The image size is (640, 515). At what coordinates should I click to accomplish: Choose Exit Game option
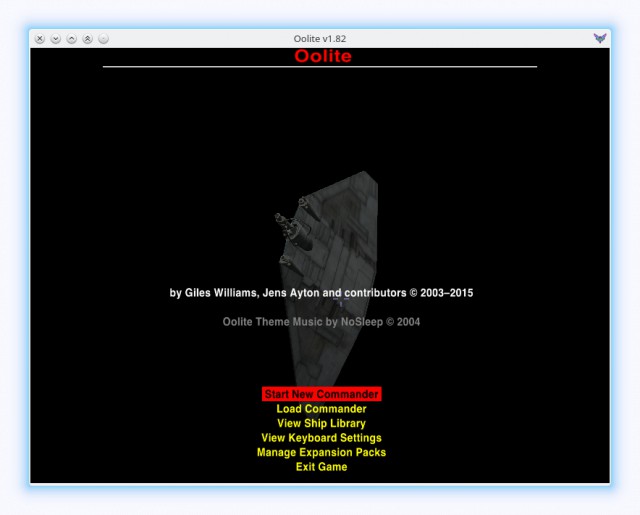click(322, 467)
